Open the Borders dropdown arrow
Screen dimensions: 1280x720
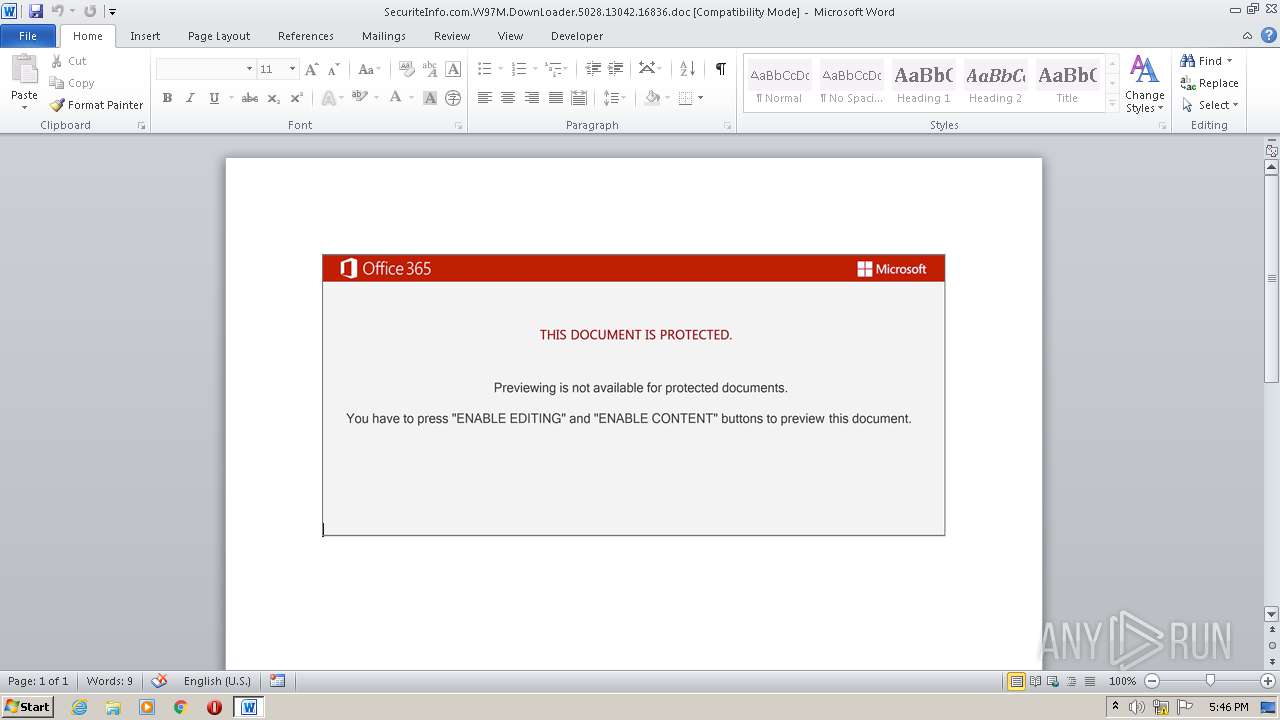pyautogui.click(x=701, y=98)
